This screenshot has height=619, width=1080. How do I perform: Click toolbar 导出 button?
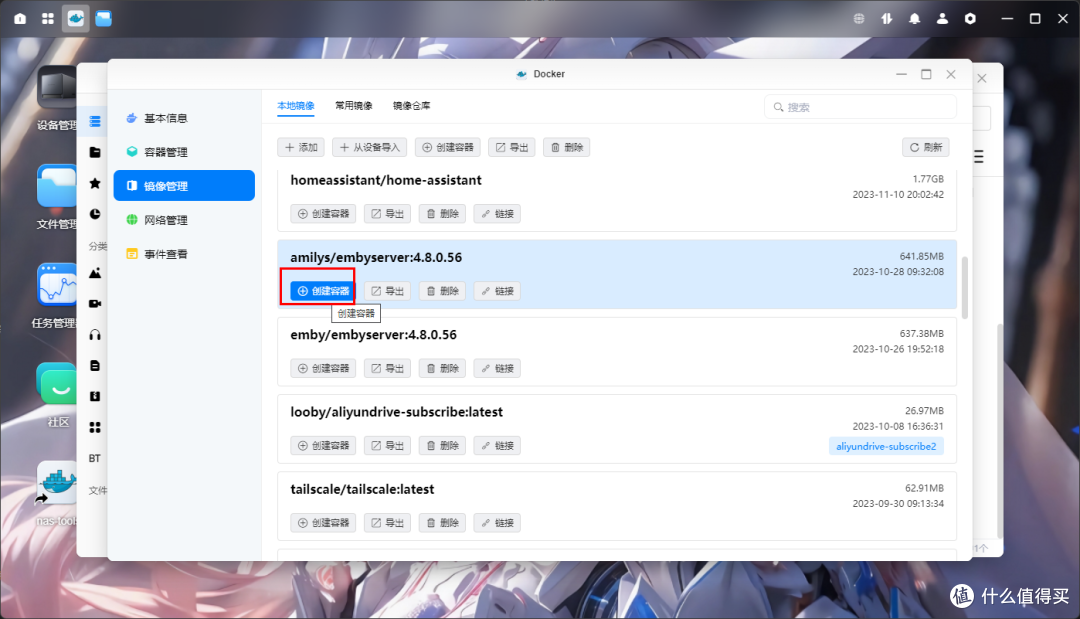[512, 147]
